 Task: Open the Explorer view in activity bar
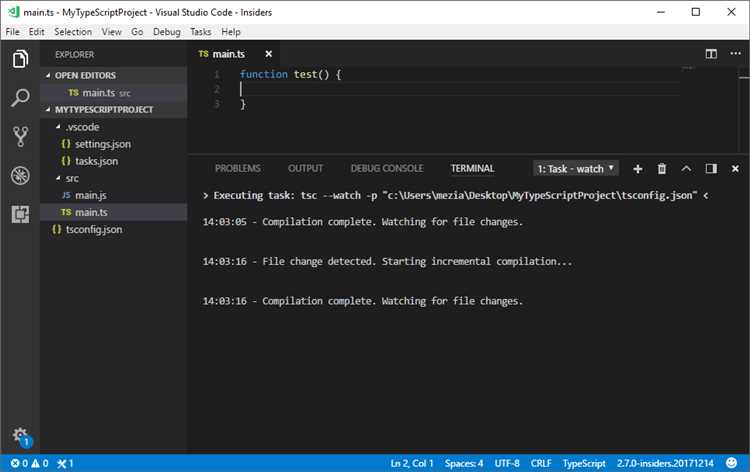(x=20, y=59)
